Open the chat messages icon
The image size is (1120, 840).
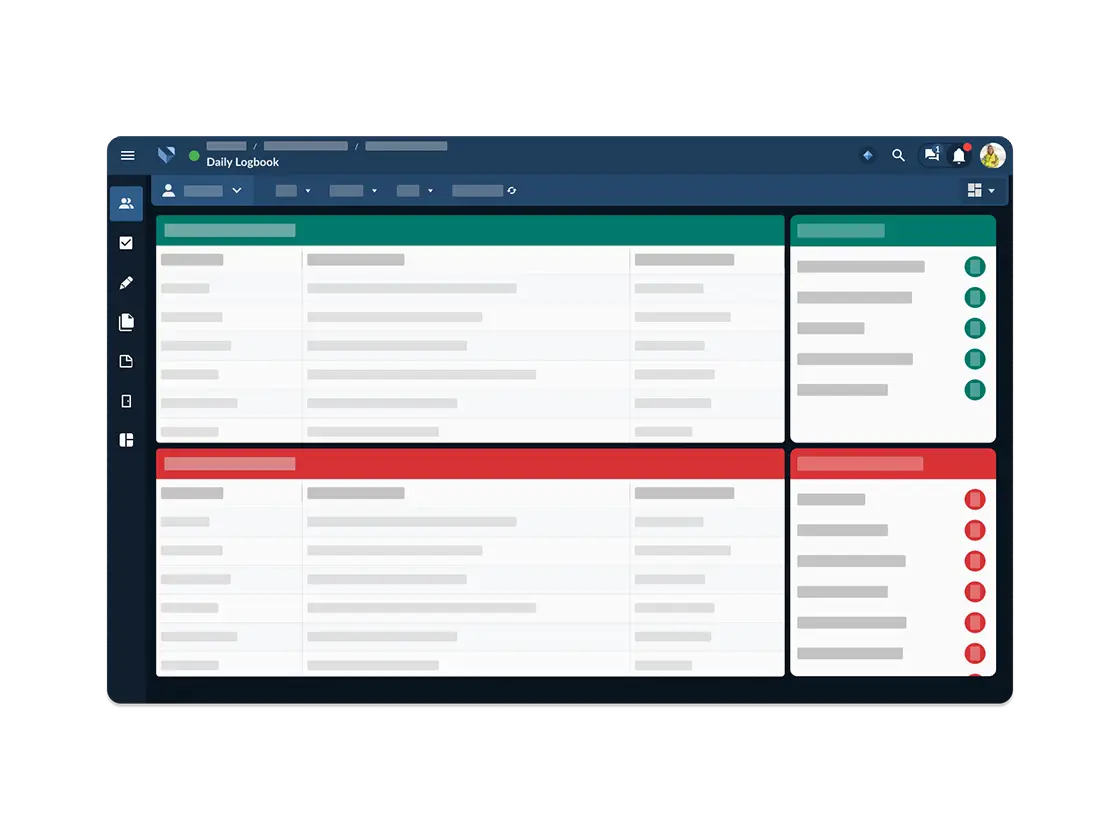click(931, 154)
